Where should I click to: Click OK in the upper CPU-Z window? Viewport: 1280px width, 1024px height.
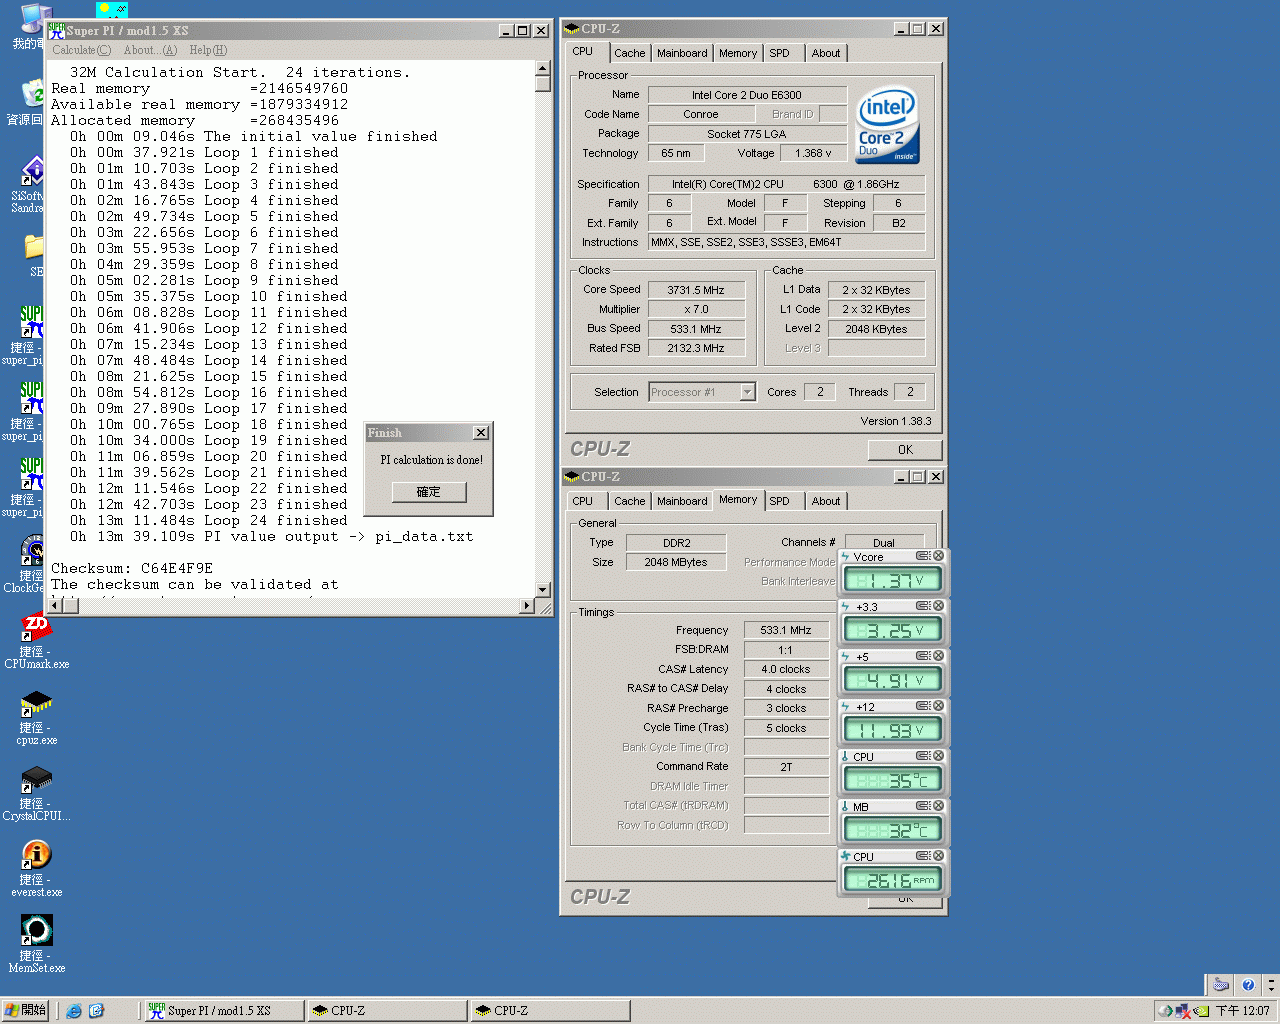tap(905, 450)
